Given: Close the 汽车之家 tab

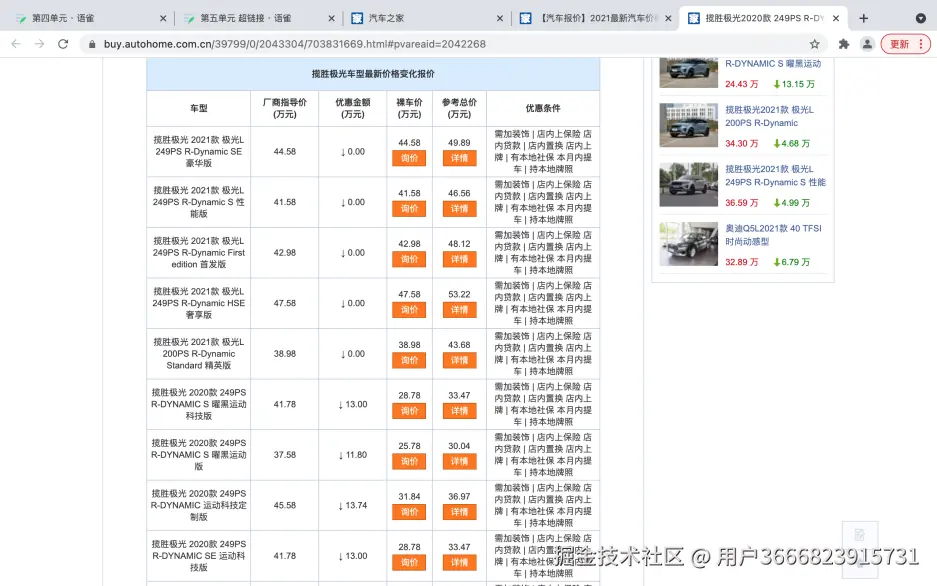Looking at the screenshot, I should tap(500, 19).
